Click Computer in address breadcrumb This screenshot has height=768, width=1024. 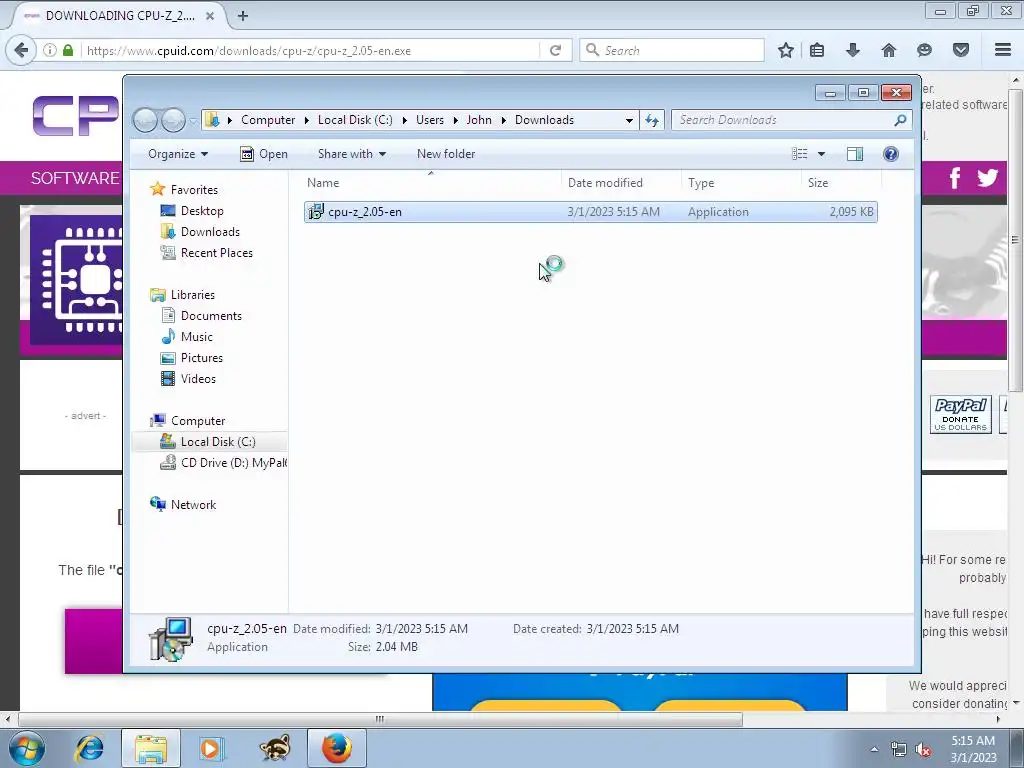click(268, 120)
